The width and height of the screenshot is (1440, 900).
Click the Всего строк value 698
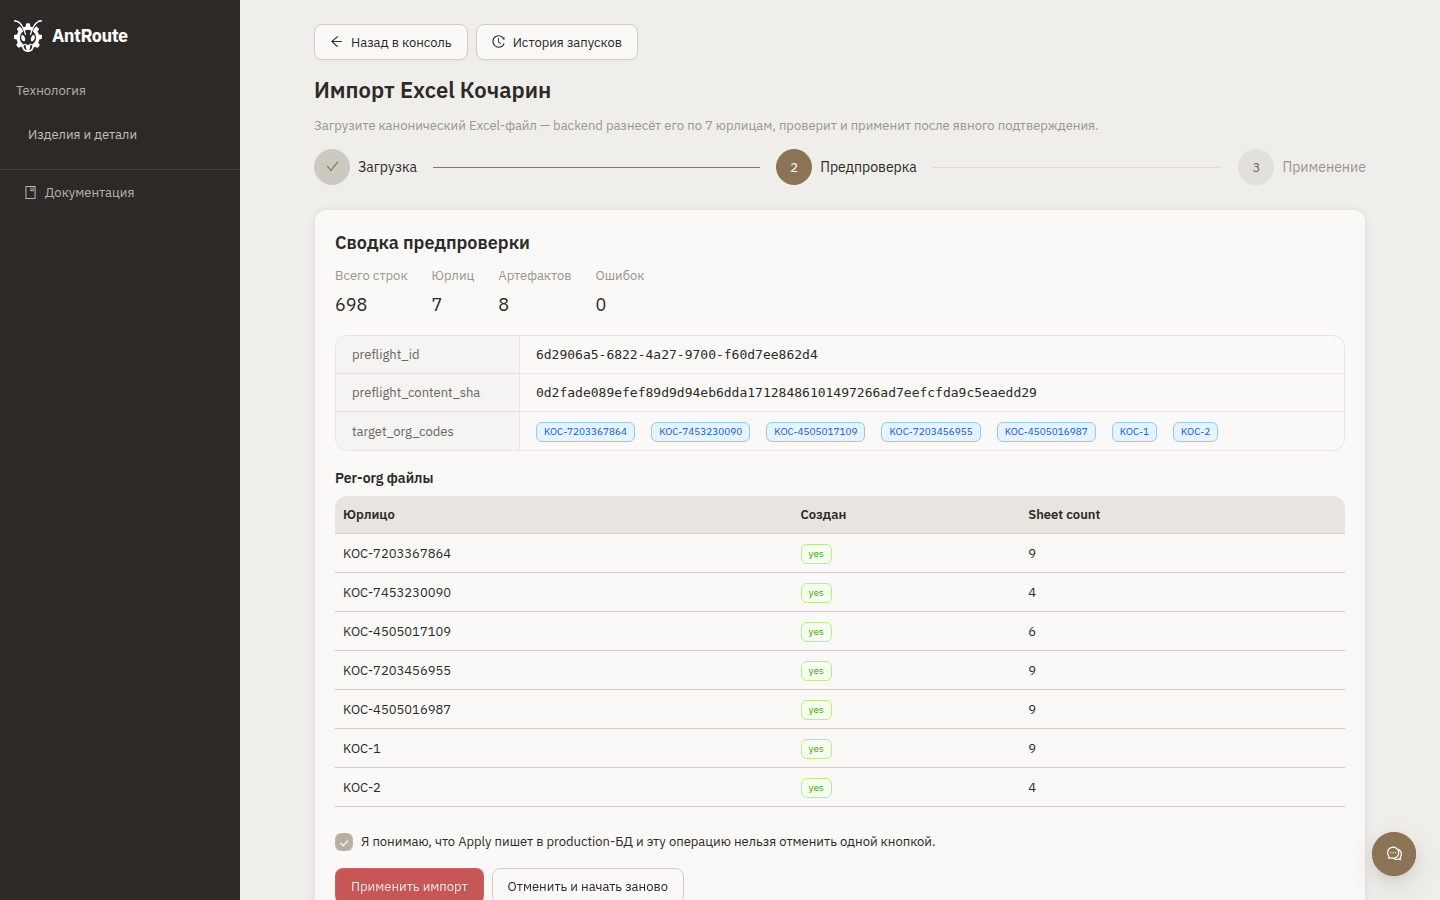coord(351,305)
